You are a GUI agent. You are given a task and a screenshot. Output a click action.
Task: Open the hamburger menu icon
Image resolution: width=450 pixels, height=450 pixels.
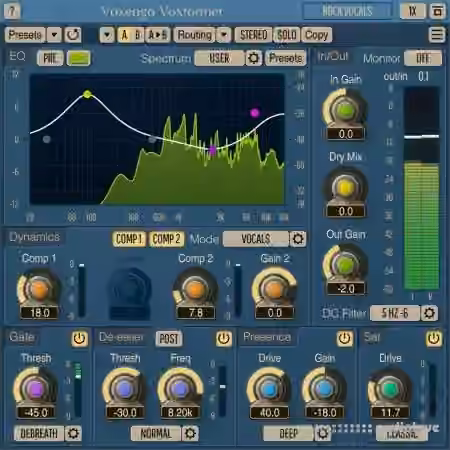(437, 35)
